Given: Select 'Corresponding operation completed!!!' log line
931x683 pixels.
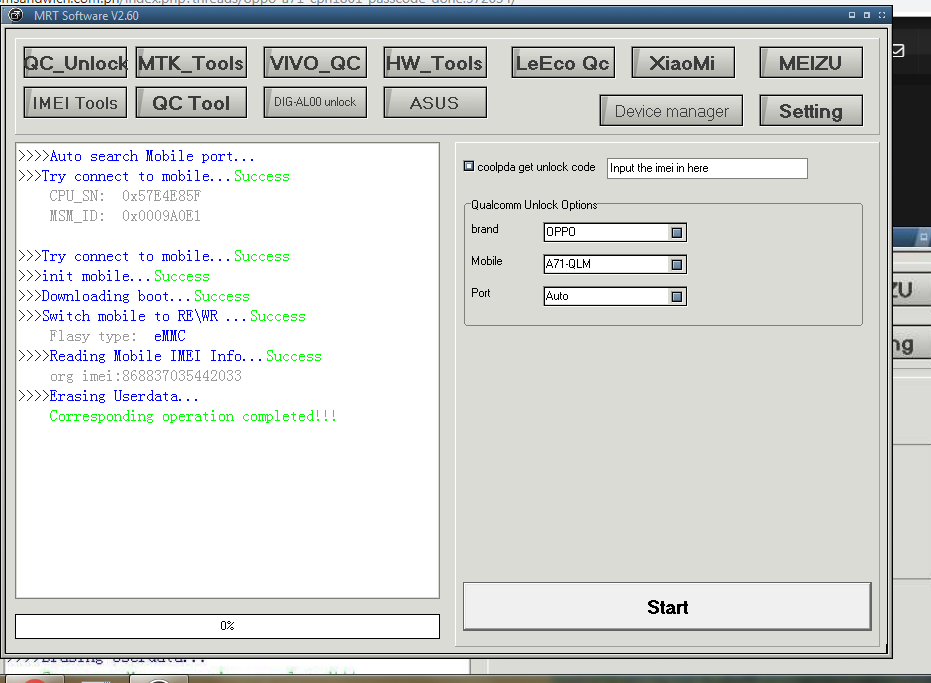Looking at the screenshot, I should click(x=193, y=416).
